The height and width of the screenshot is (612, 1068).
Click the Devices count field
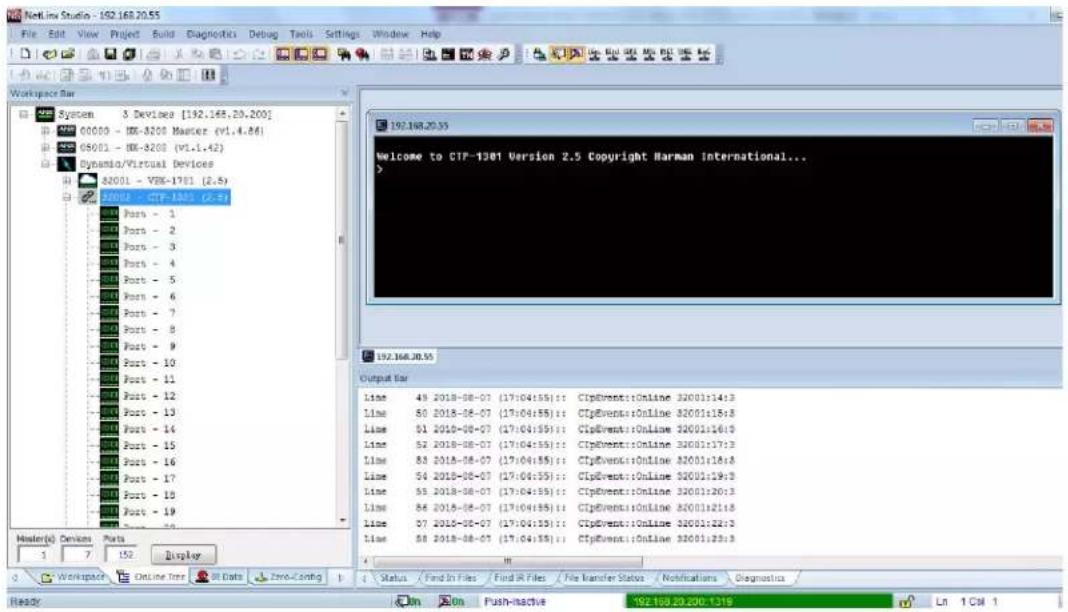pyautogui.click(x=77, y=555)
